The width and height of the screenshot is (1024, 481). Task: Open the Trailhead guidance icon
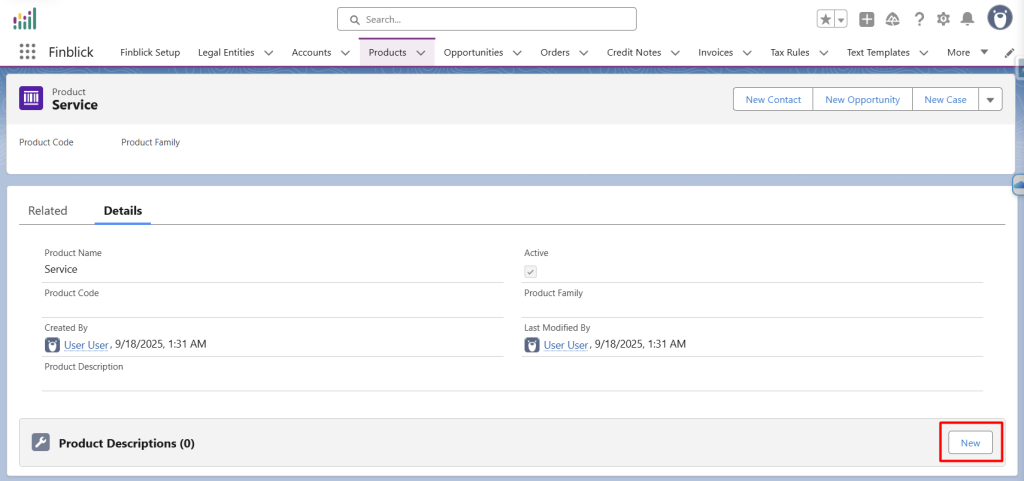point(893,19)
